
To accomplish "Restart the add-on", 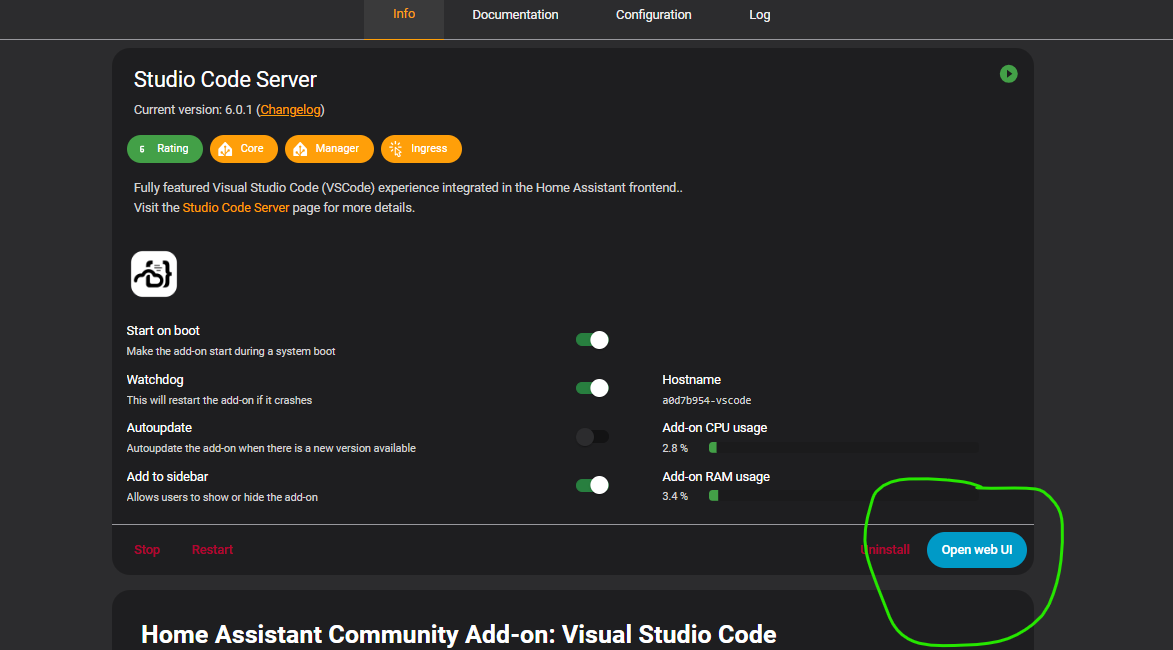I will tap(212, 550).
